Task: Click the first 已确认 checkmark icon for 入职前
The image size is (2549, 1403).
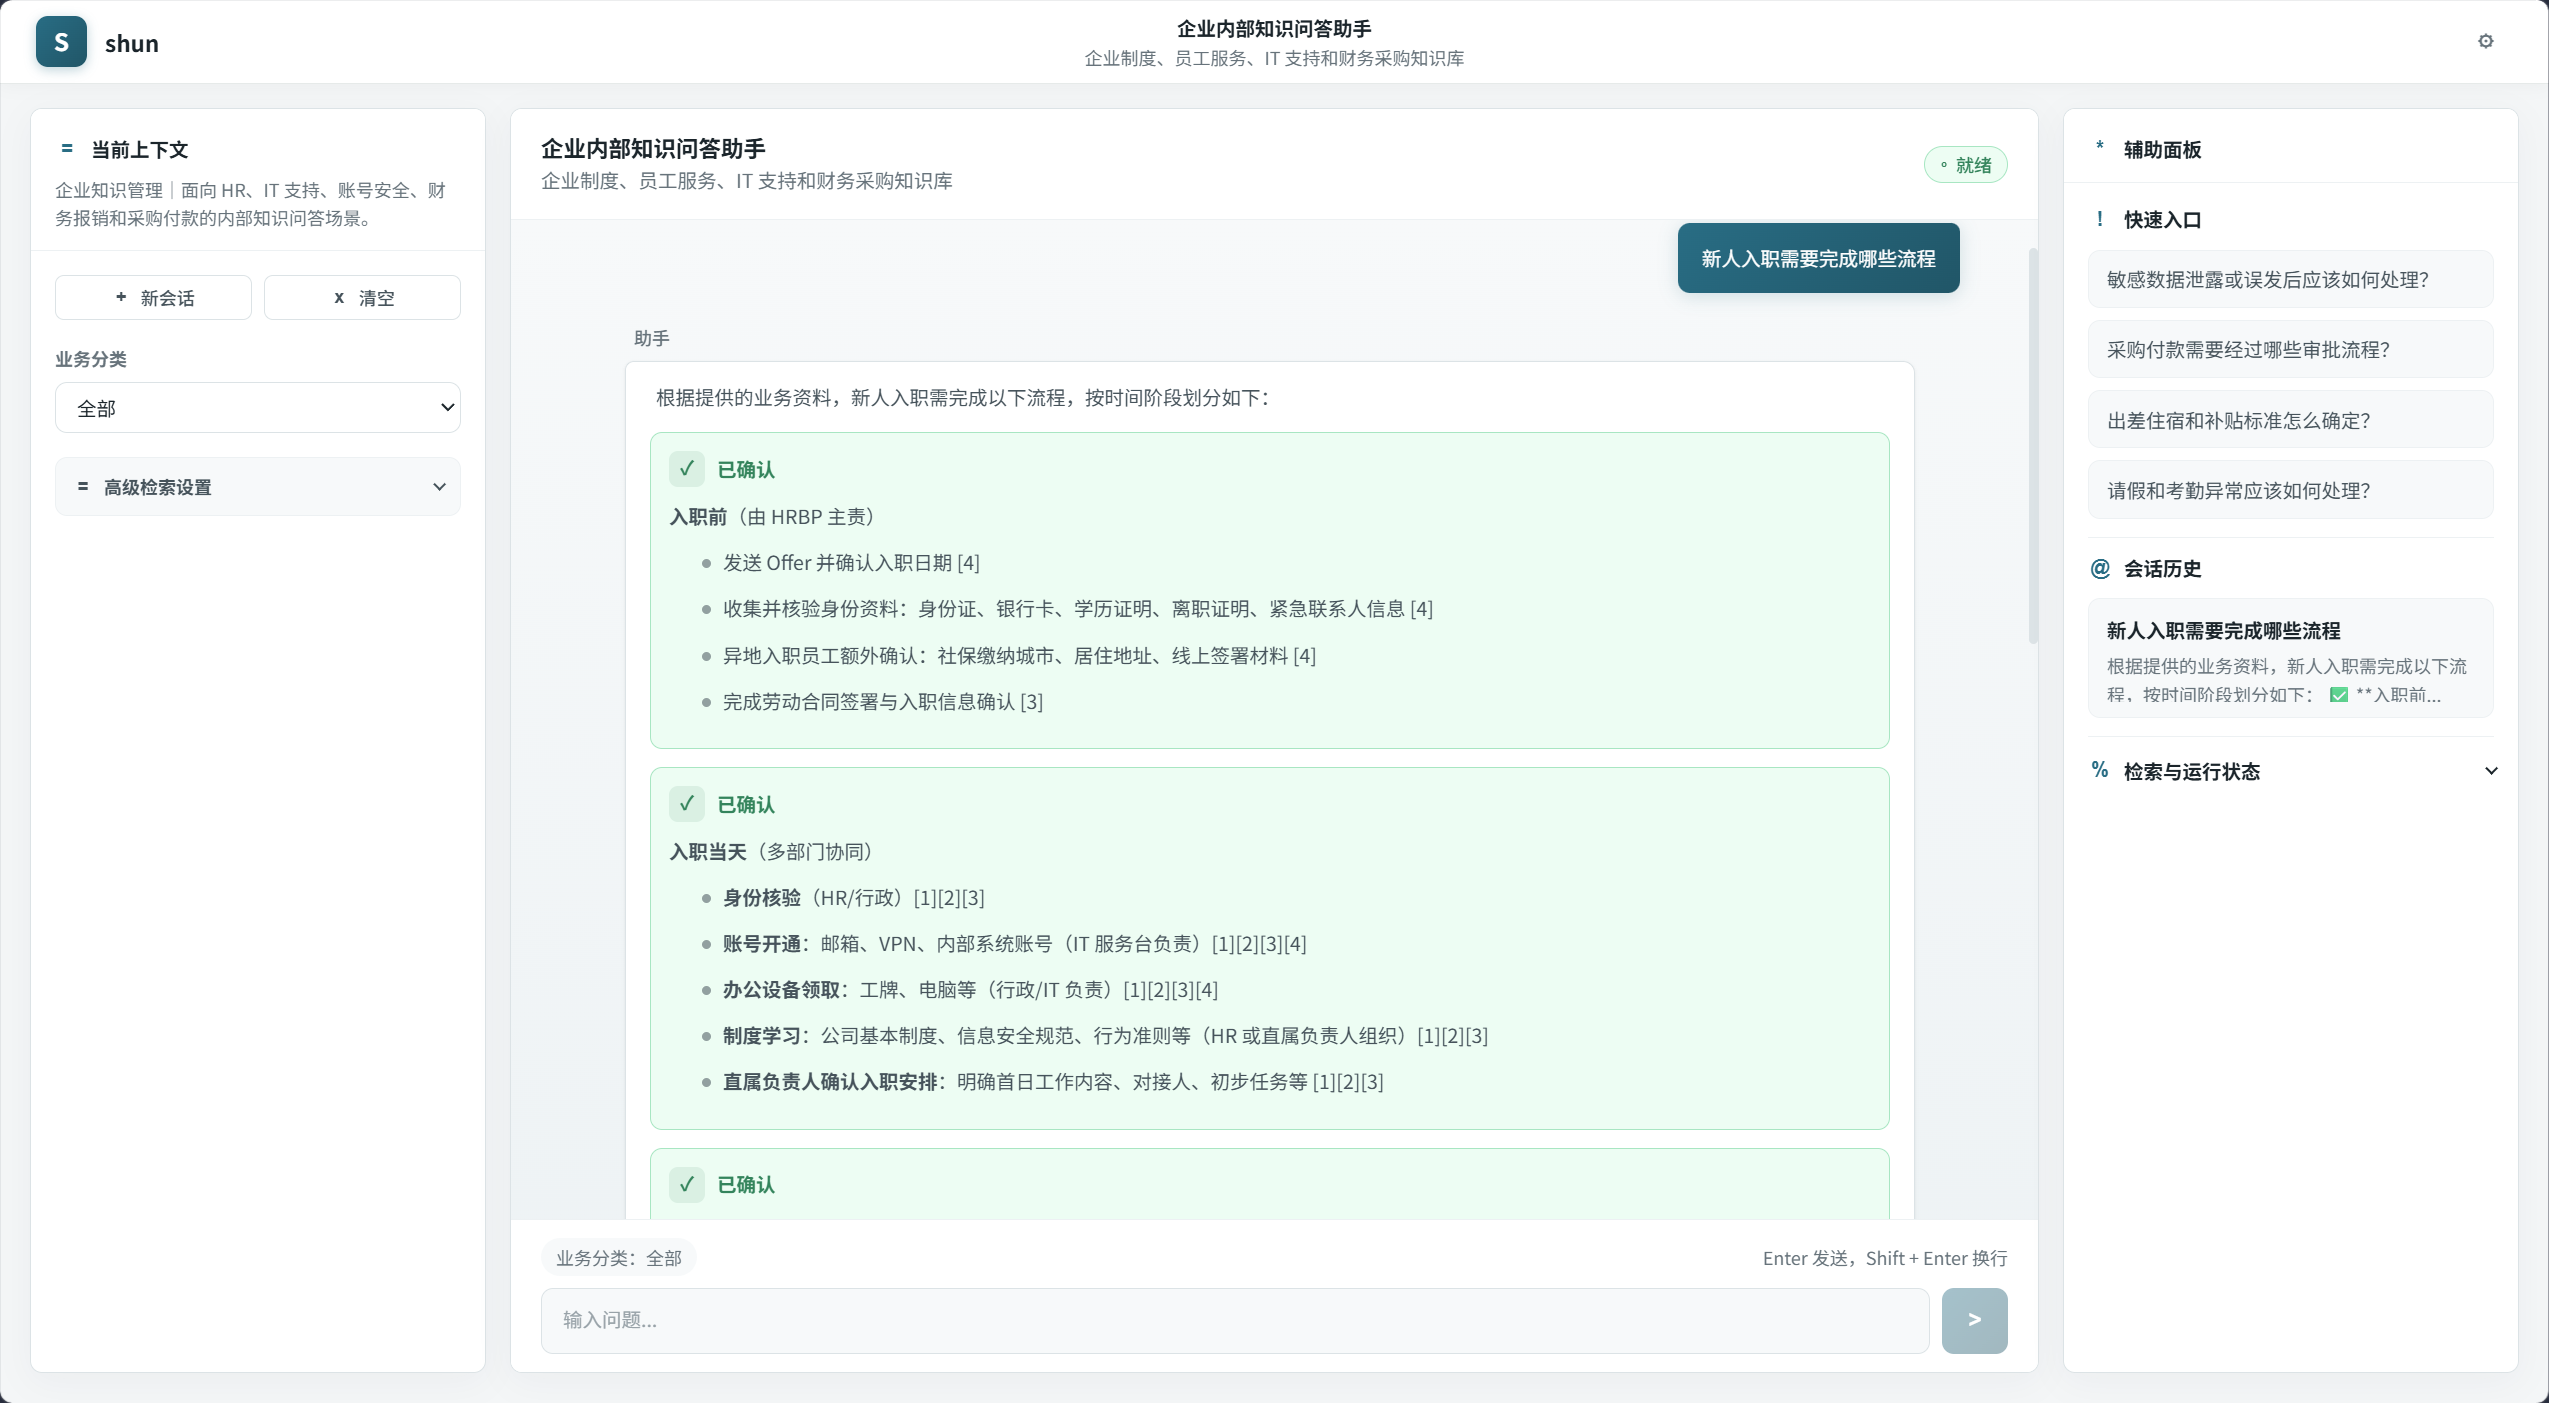Action: pyautogui.click(x=687, y=469)
